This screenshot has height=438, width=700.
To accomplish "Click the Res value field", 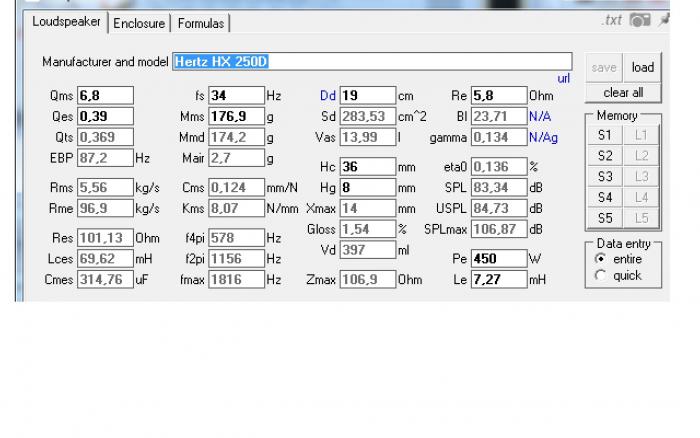I will 105,238.
